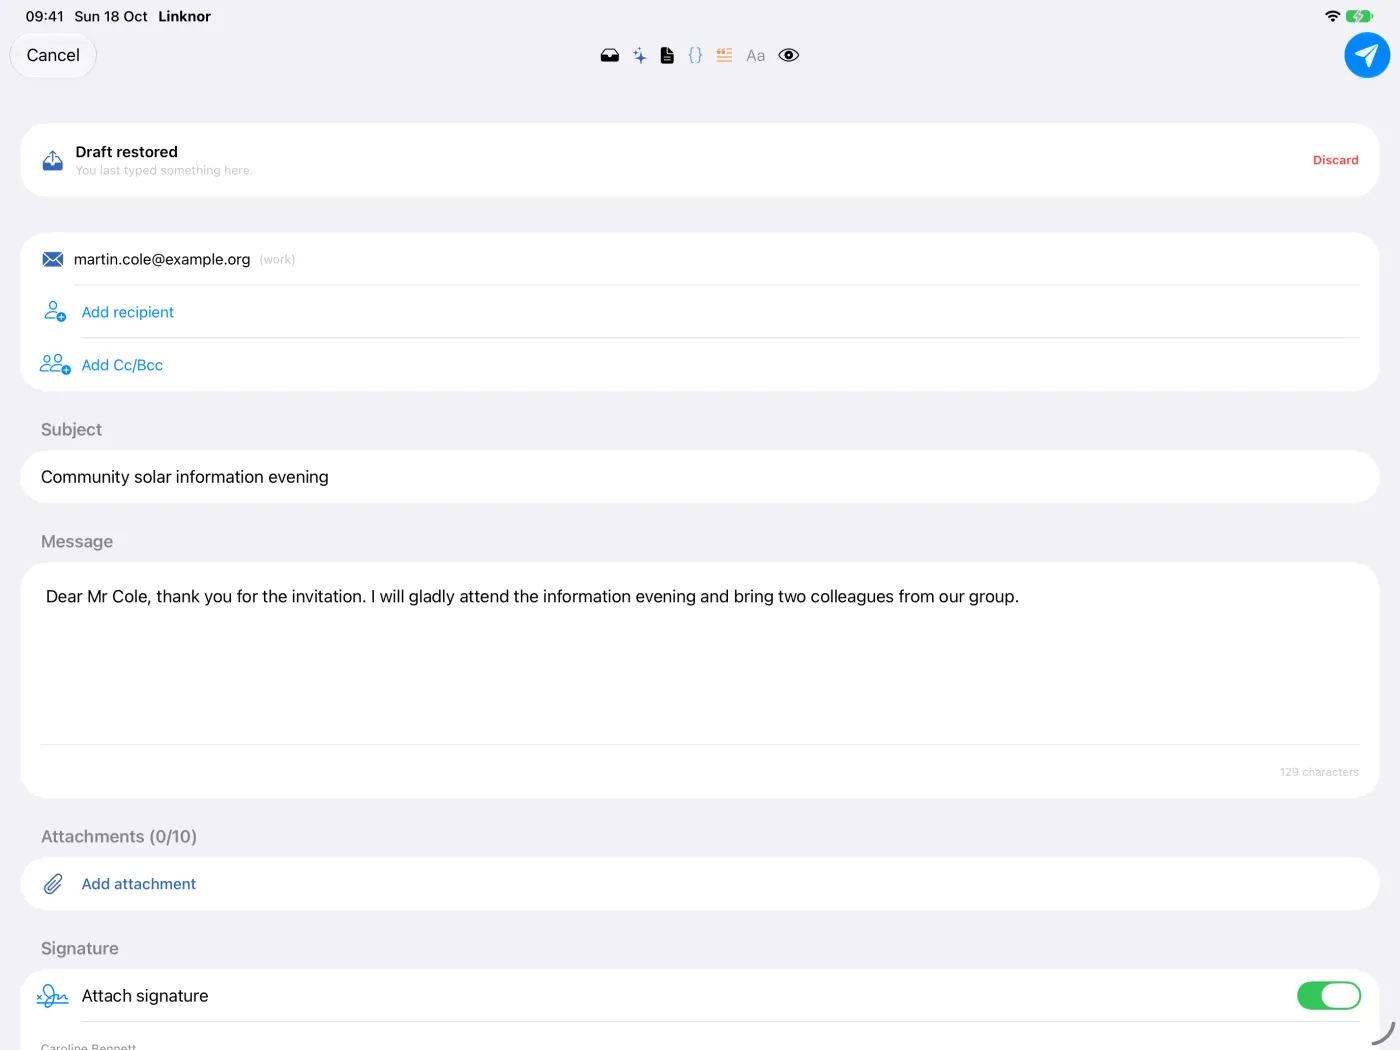Image resolution: width=1400 pixels, height=1050 pixels.
Task: Tap the '129 characters' counter
Action: point(1319,772)
